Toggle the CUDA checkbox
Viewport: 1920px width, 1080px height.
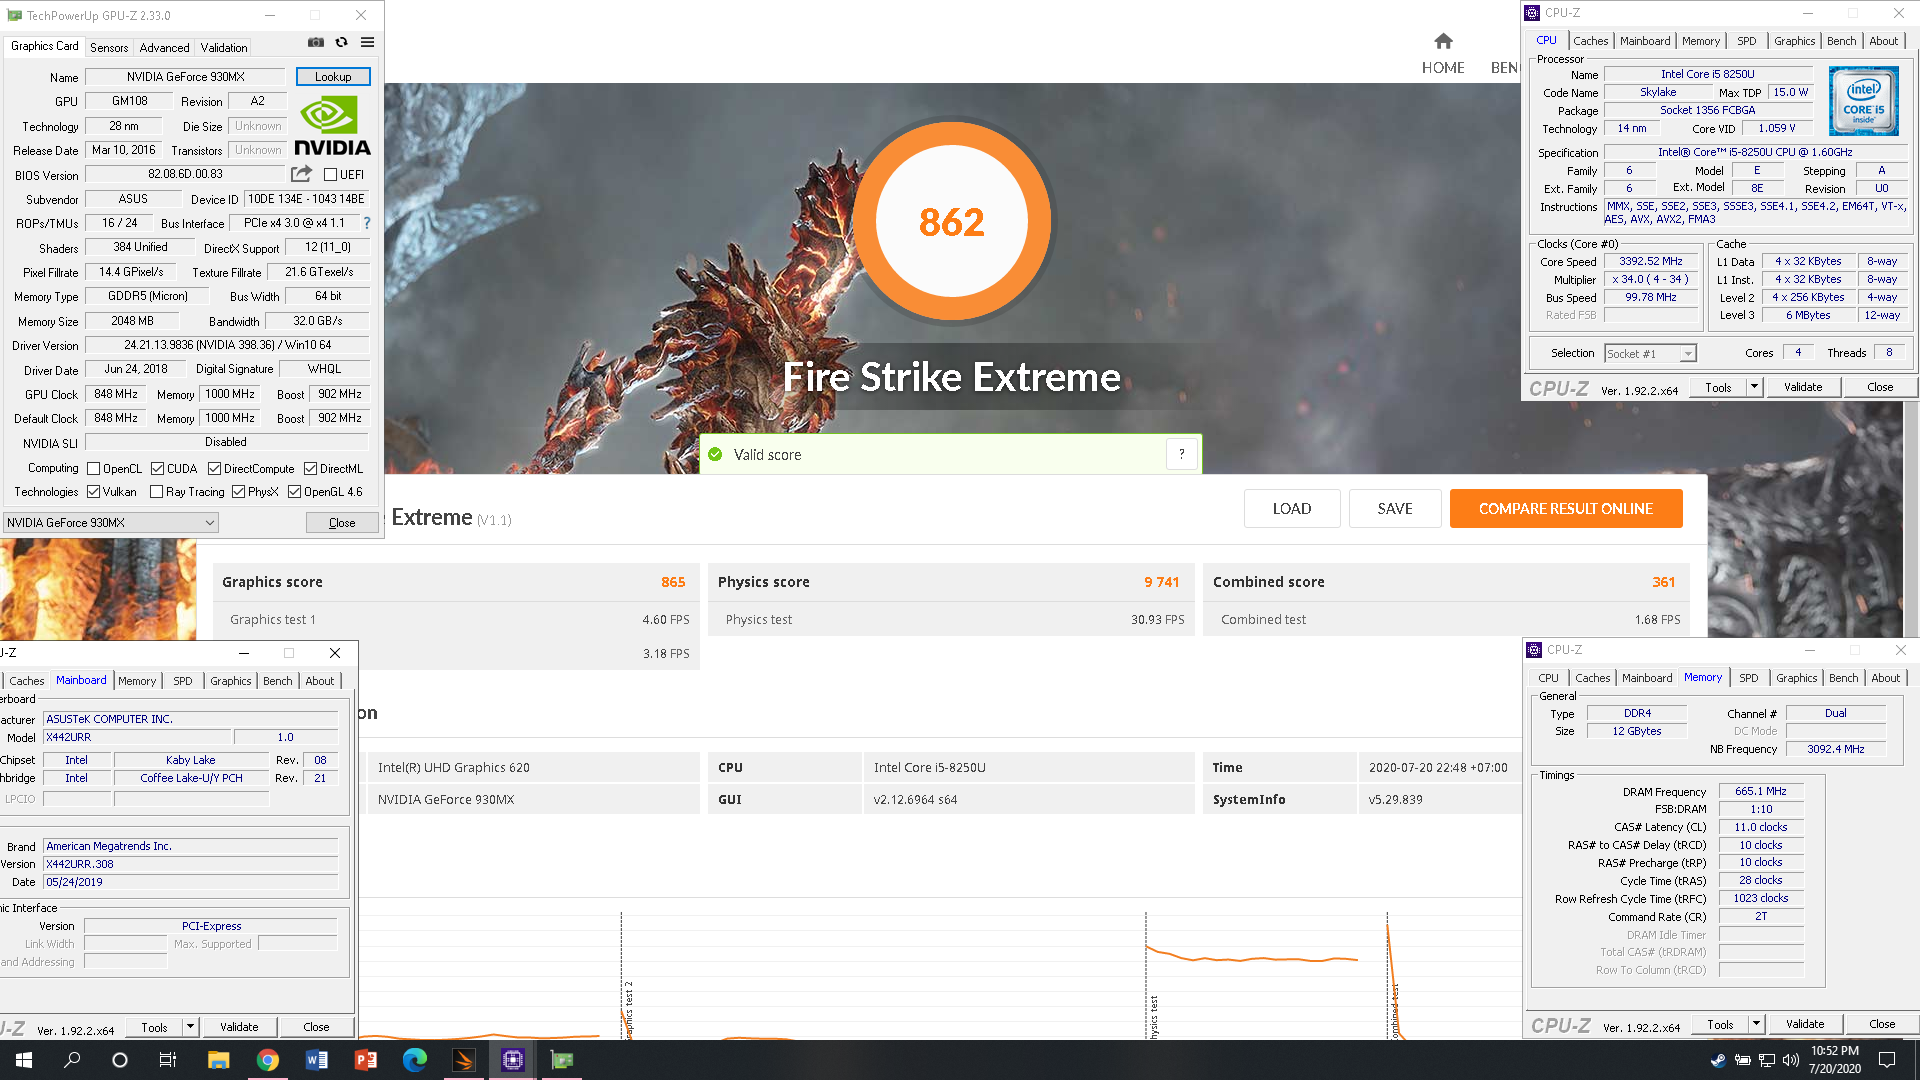(x=157, y=469)
